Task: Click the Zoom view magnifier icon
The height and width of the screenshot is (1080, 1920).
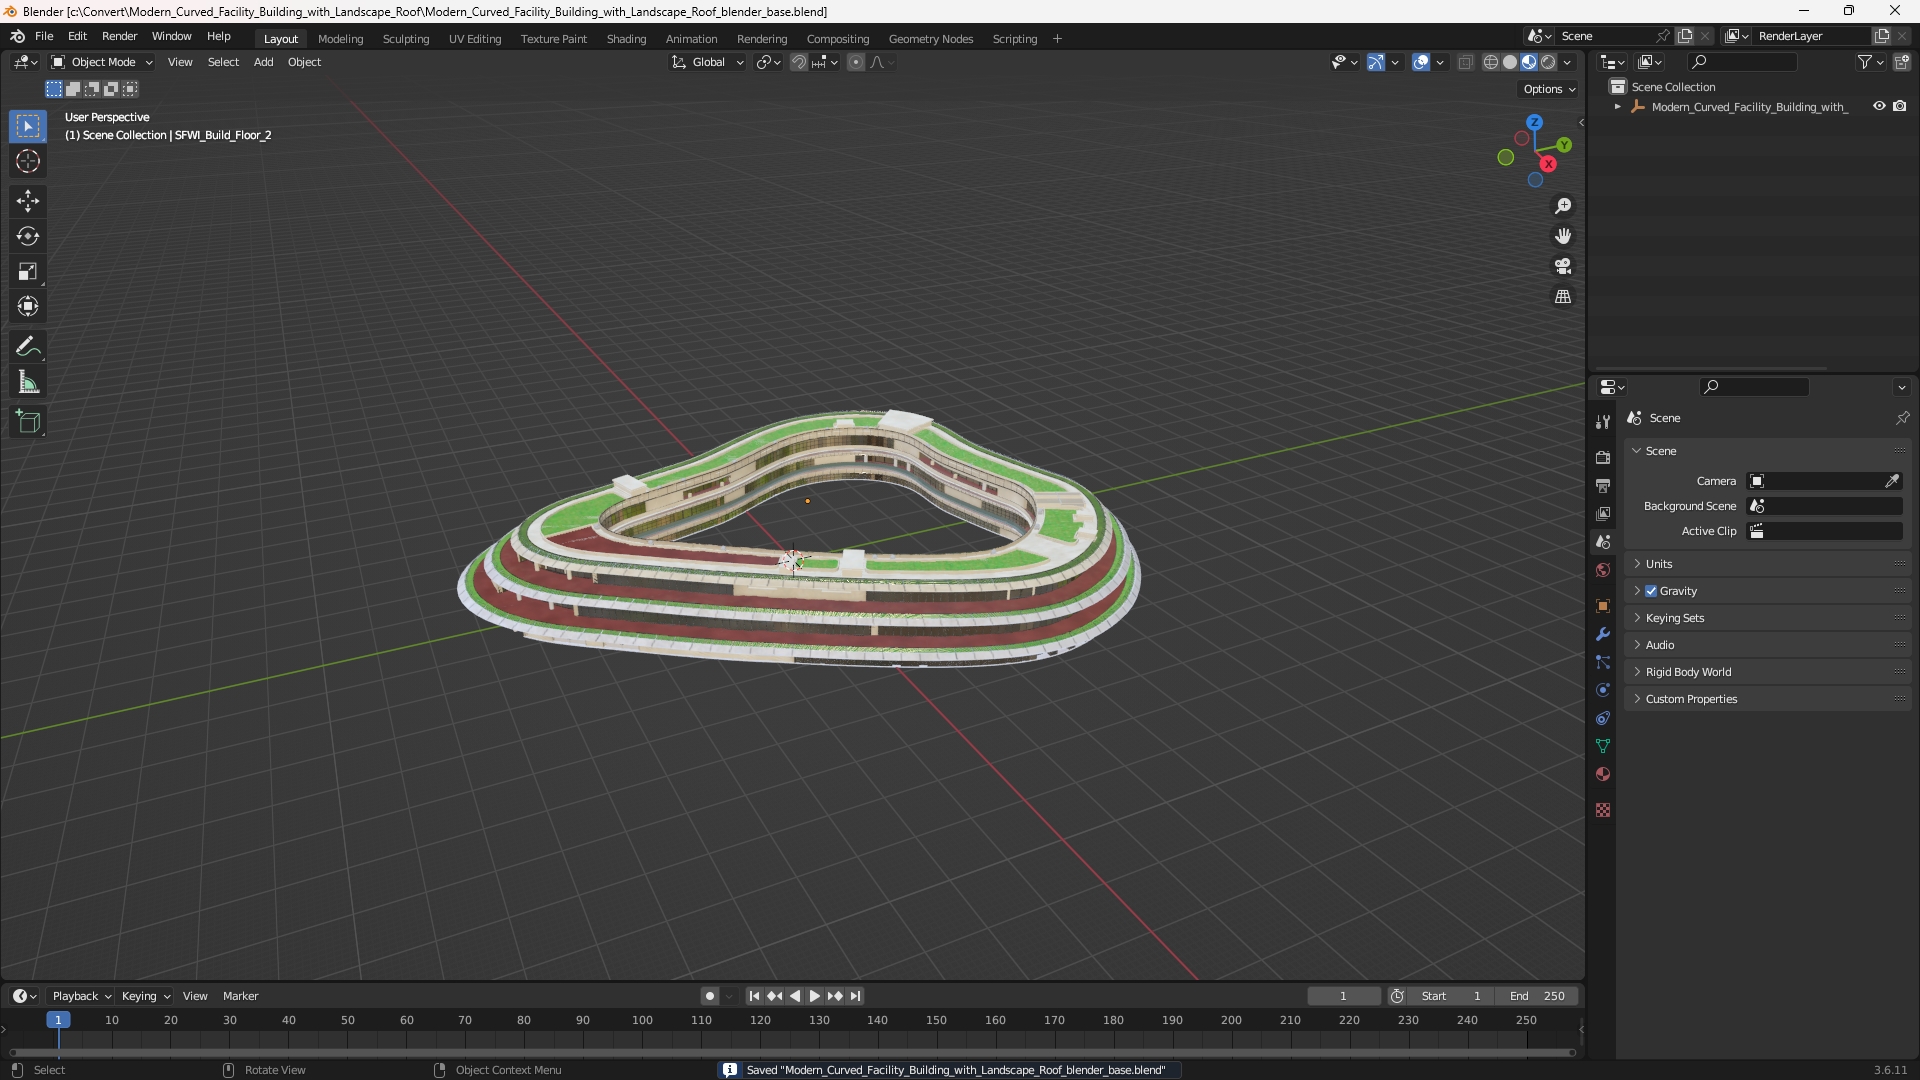Action: coord(1563,206)
